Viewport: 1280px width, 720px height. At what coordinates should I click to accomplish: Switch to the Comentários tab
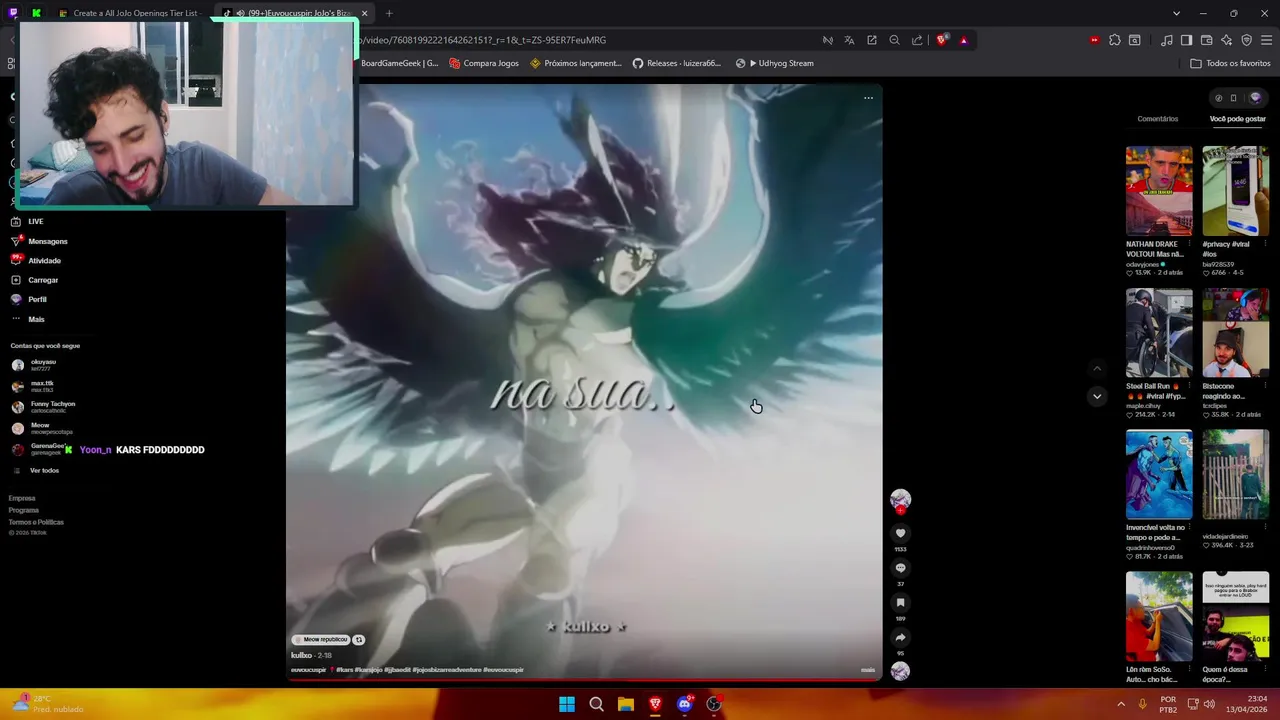(x=1158, y=119)
